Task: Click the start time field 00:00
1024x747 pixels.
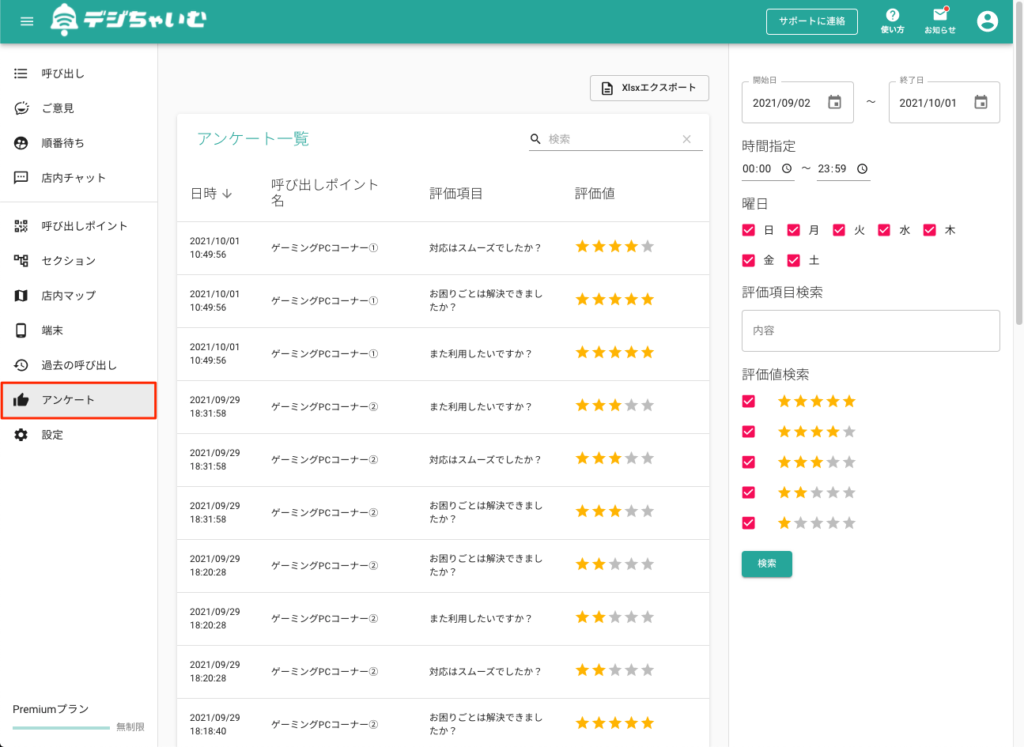Action: tap(767, 168)
